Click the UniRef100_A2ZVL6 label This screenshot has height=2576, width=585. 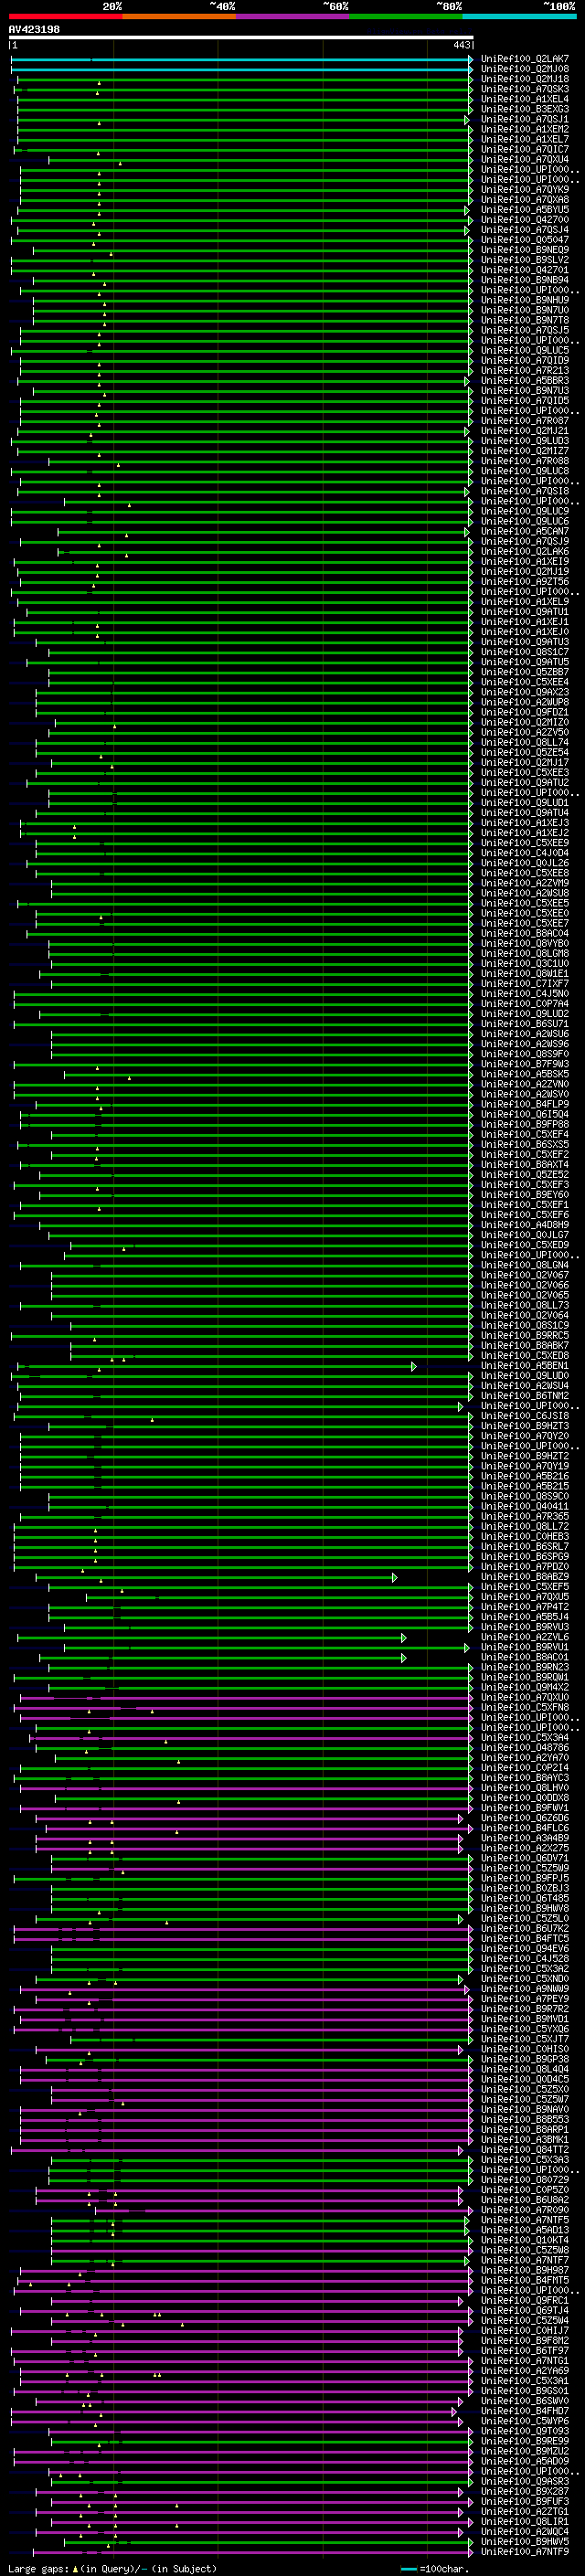(x=525, y=1637)
